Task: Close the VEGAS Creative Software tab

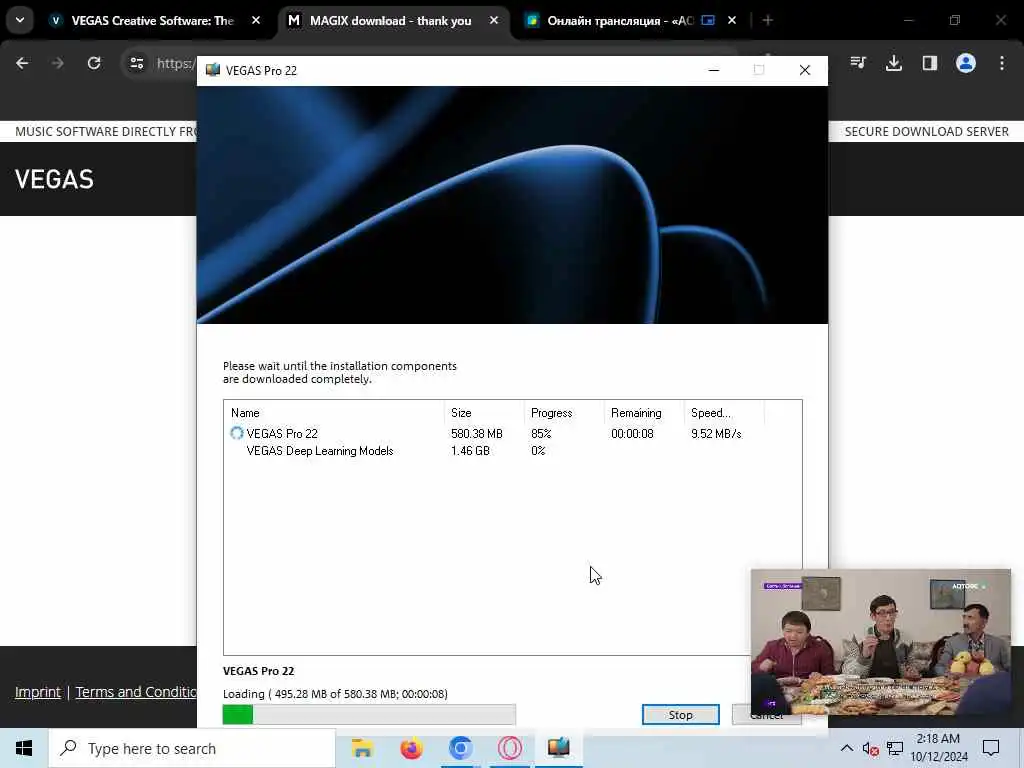Action: (x=256, y=21)
